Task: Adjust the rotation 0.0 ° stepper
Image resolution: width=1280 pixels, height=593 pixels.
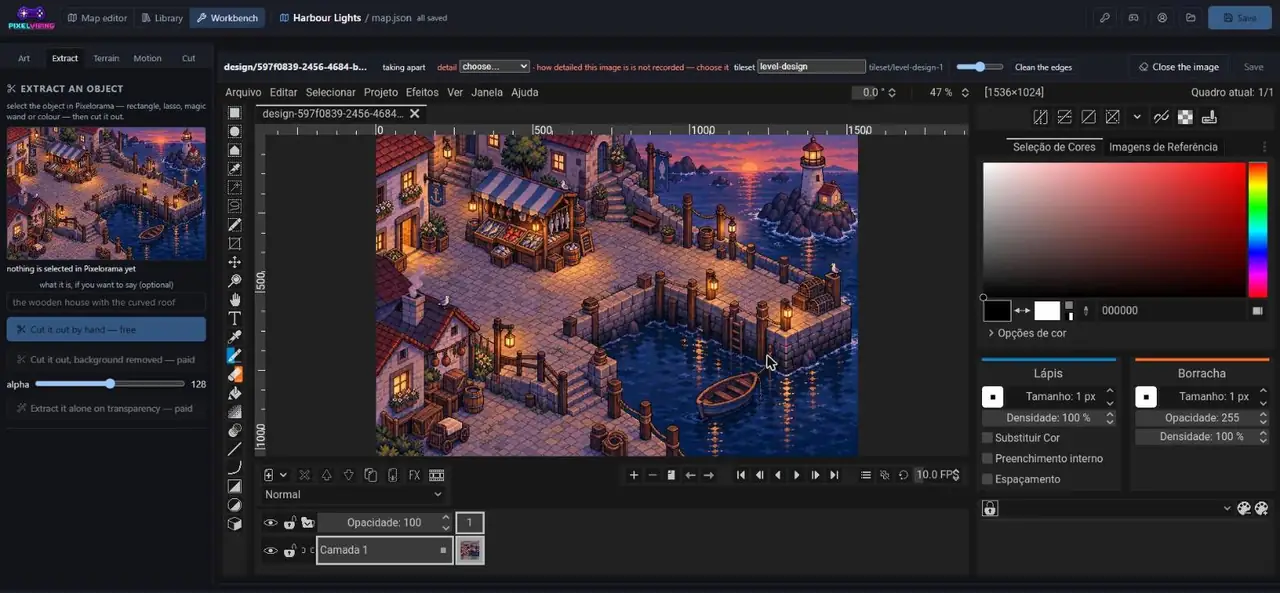Action: pyautogui.click(x=892, y=92)
